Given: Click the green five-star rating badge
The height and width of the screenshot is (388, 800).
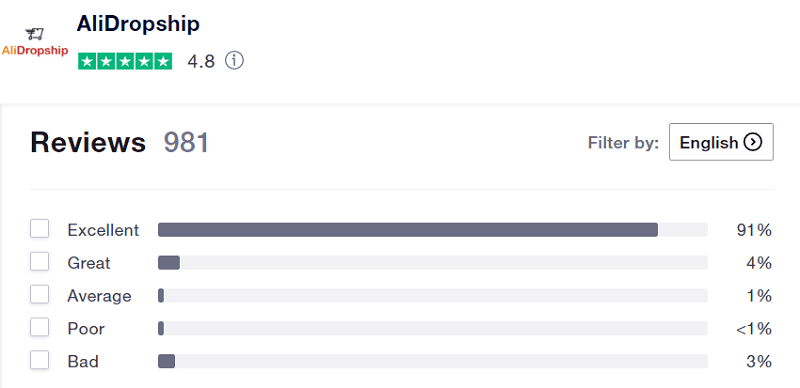Looking at the screenshot, I should pyautogui.click(x=125, y=61).
